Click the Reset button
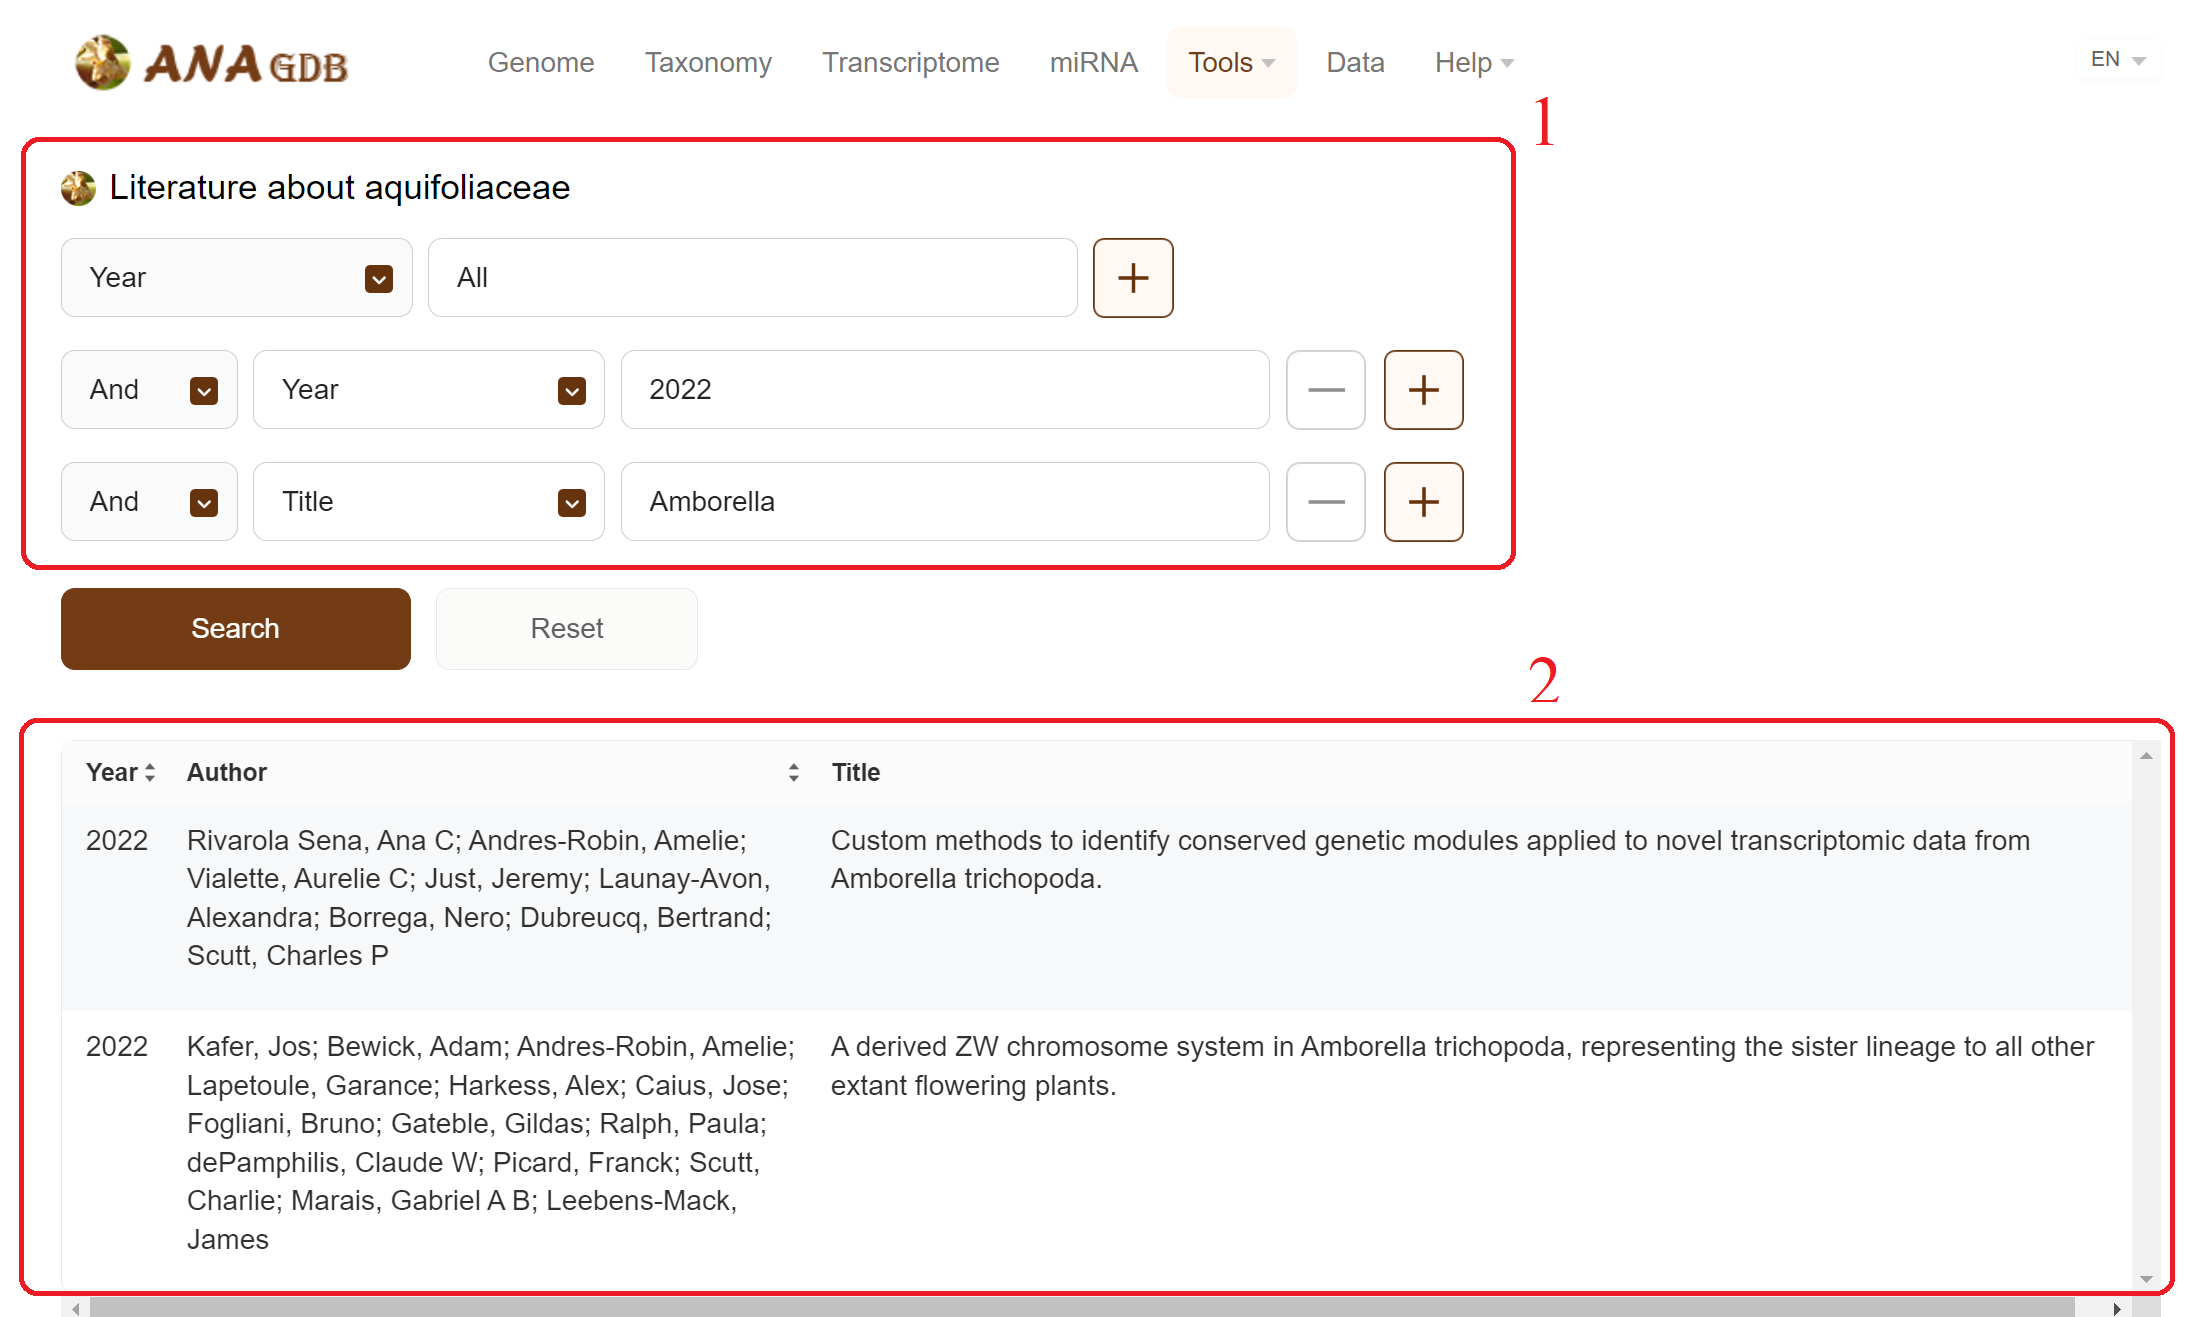2188x1317 pixels. point(566,628)
